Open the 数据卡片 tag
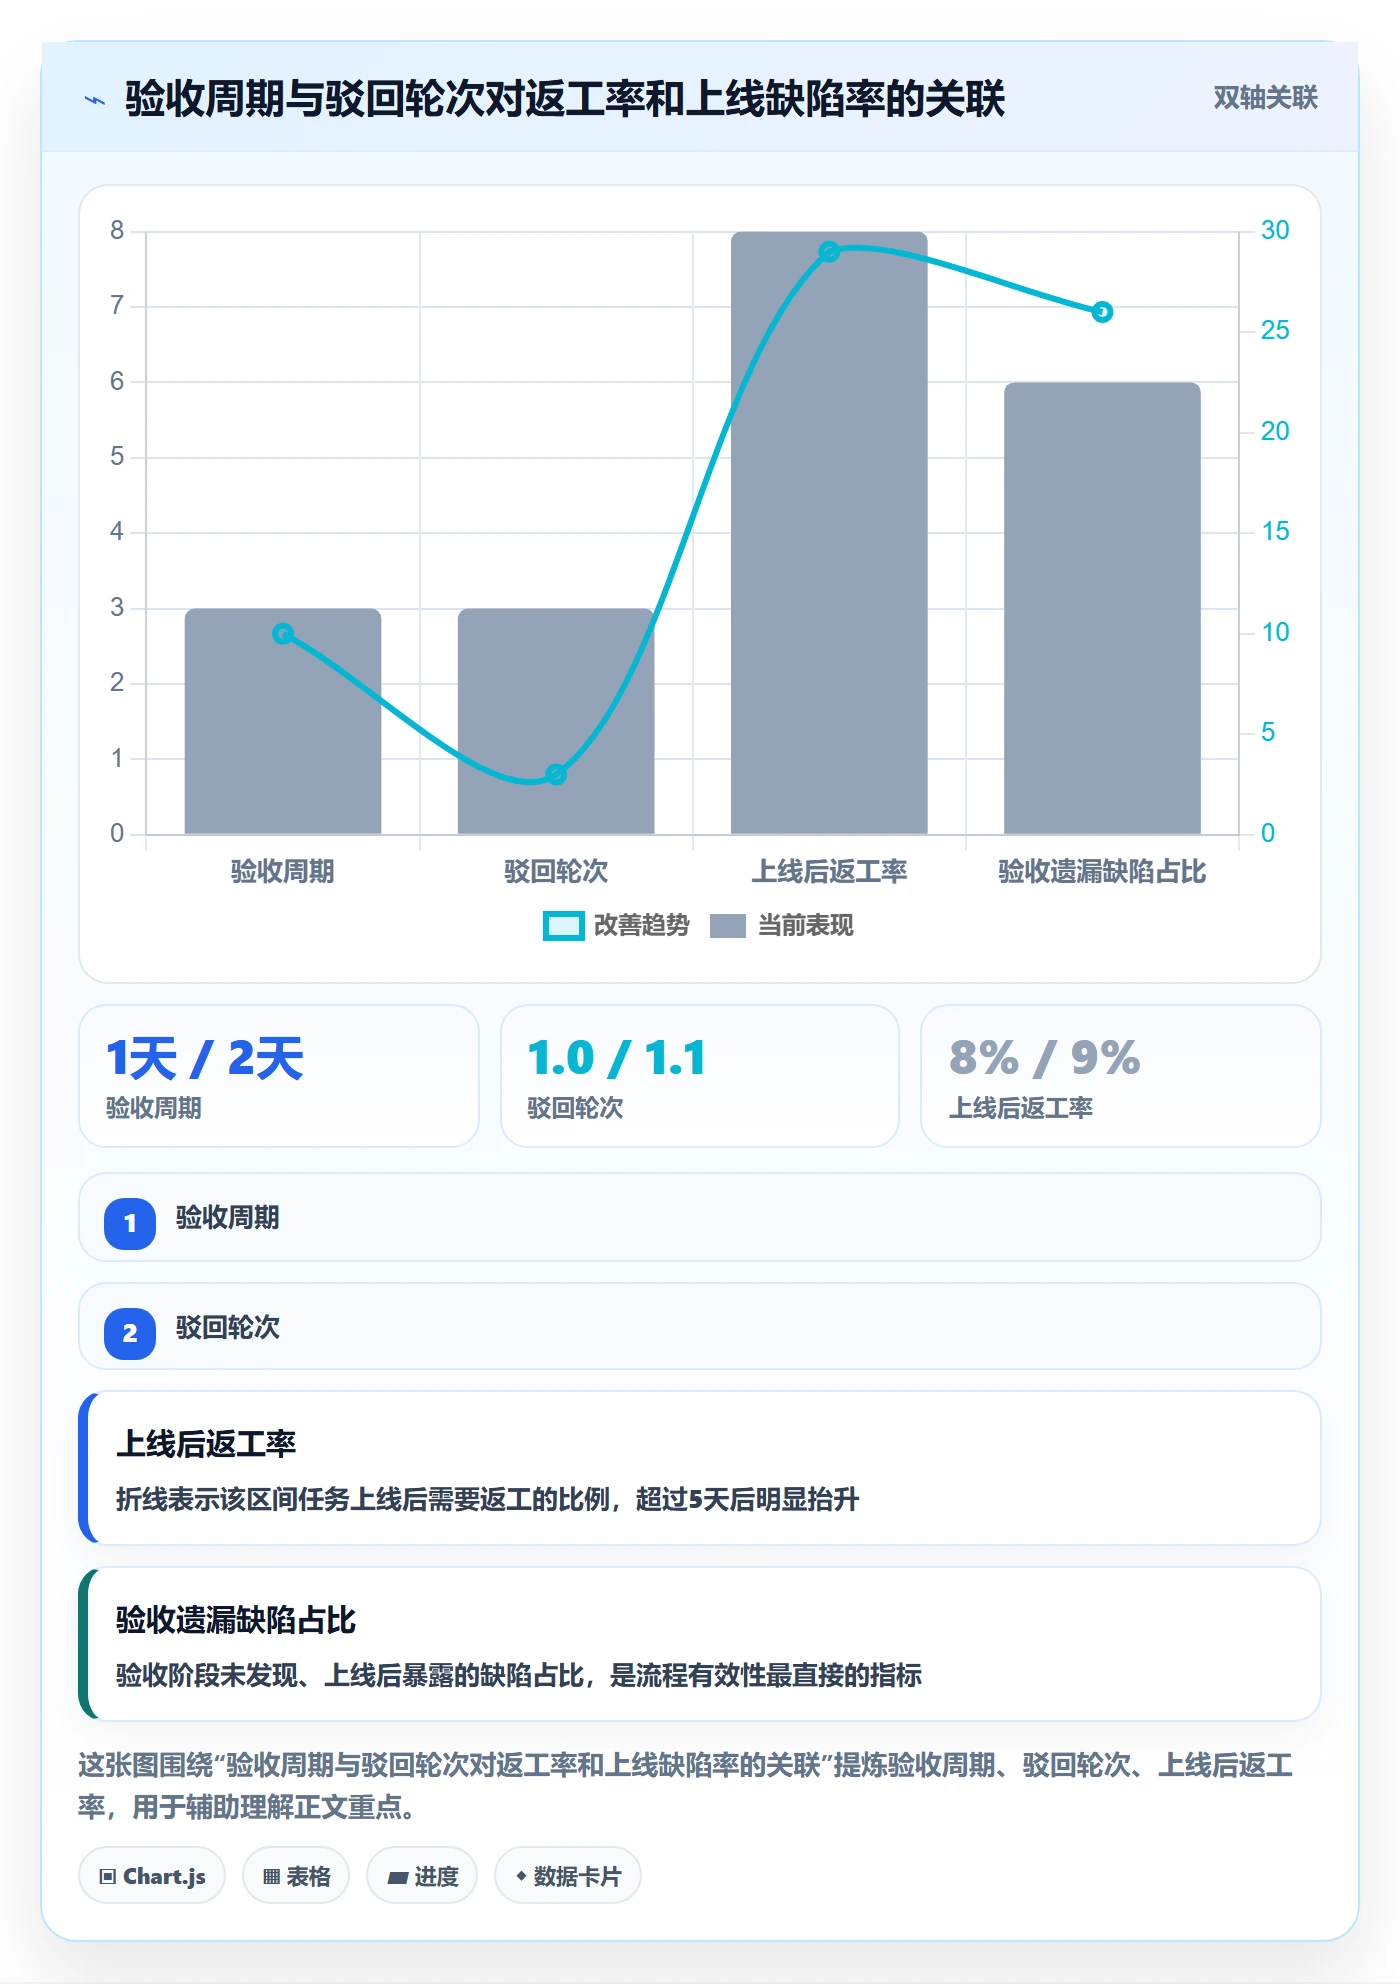This screenshot has width=1400, height=1984. point(568,1876)
